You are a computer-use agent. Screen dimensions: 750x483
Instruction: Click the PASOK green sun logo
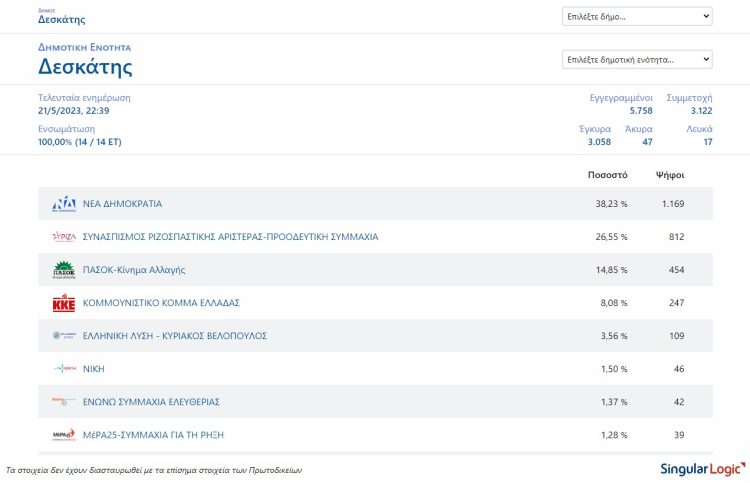point(64,270)
